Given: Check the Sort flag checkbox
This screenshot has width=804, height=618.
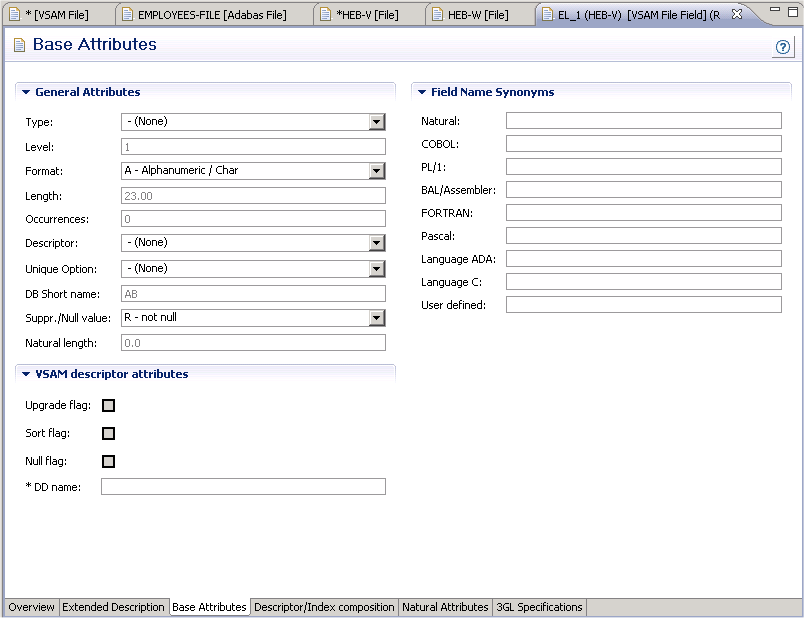Looking at the screenshot, I should [107, 433].
